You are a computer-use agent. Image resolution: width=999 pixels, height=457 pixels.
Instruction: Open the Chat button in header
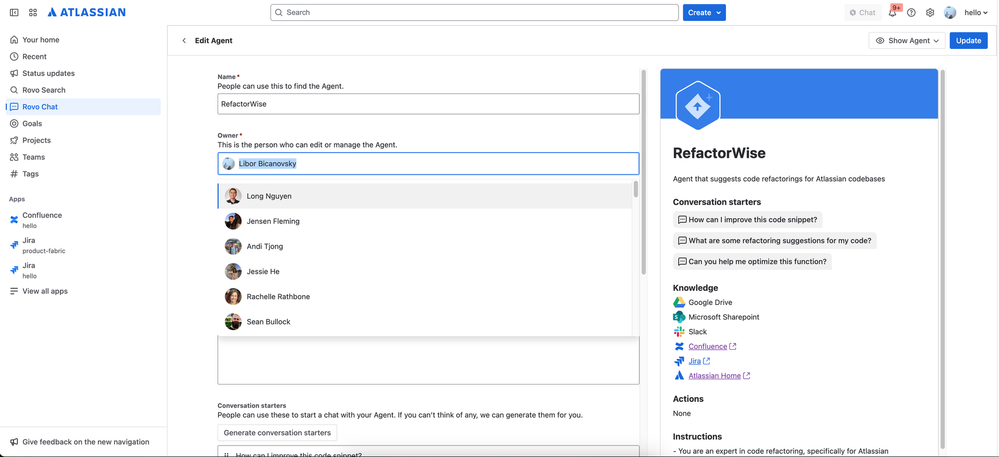point(863,12)
